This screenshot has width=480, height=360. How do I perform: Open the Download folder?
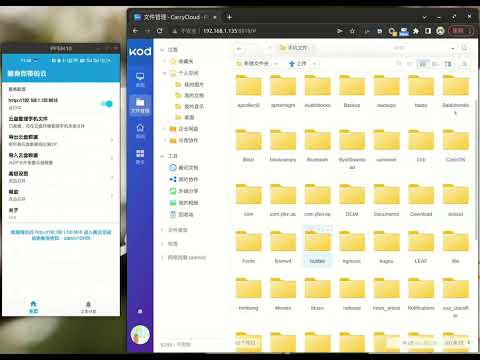coord(421,199)
